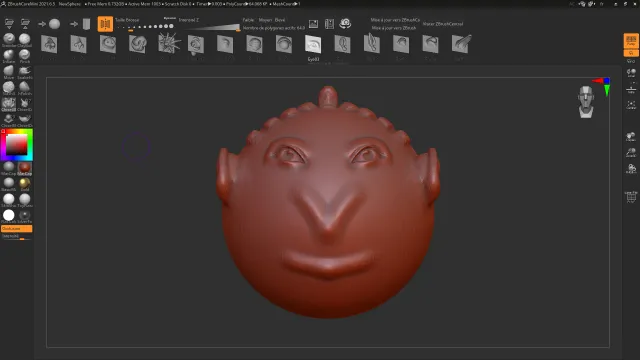The image size is (640, 360).
Task: Set resolution to Élevé
Action: (280, 20)
